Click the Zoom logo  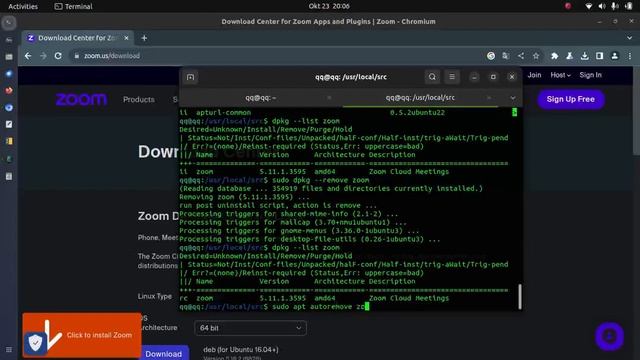(81, 99)
